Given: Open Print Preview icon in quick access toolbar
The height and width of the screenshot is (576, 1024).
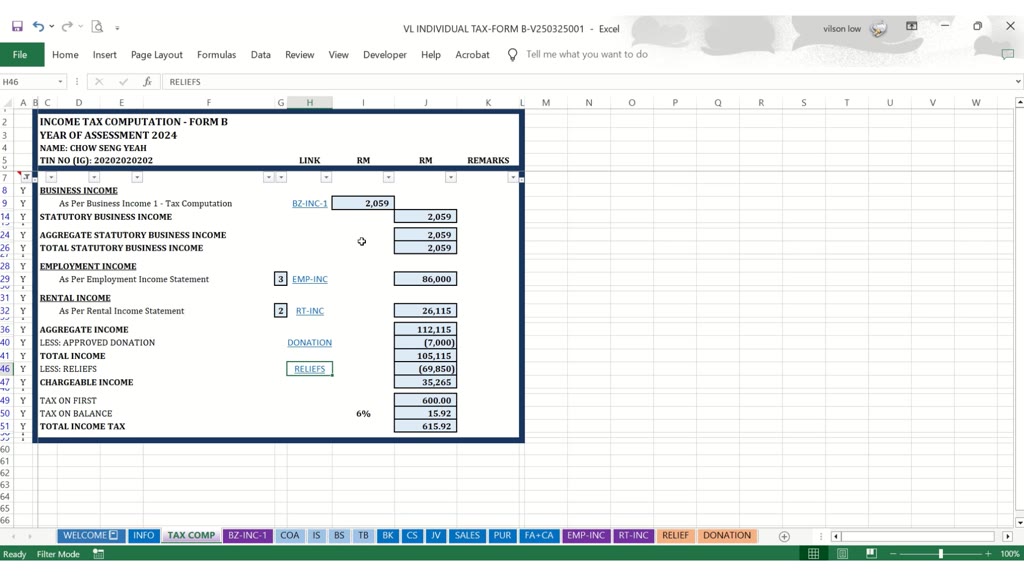Looking at the screenshot, I should click(97, 27).
